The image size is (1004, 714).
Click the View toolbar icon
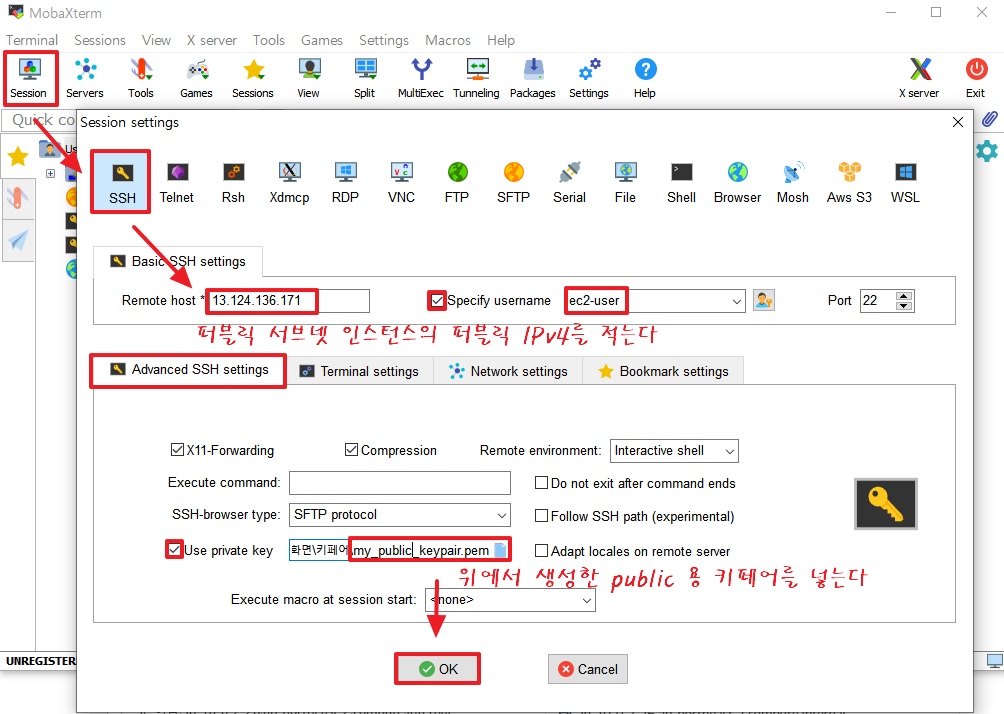coord(309,79)
